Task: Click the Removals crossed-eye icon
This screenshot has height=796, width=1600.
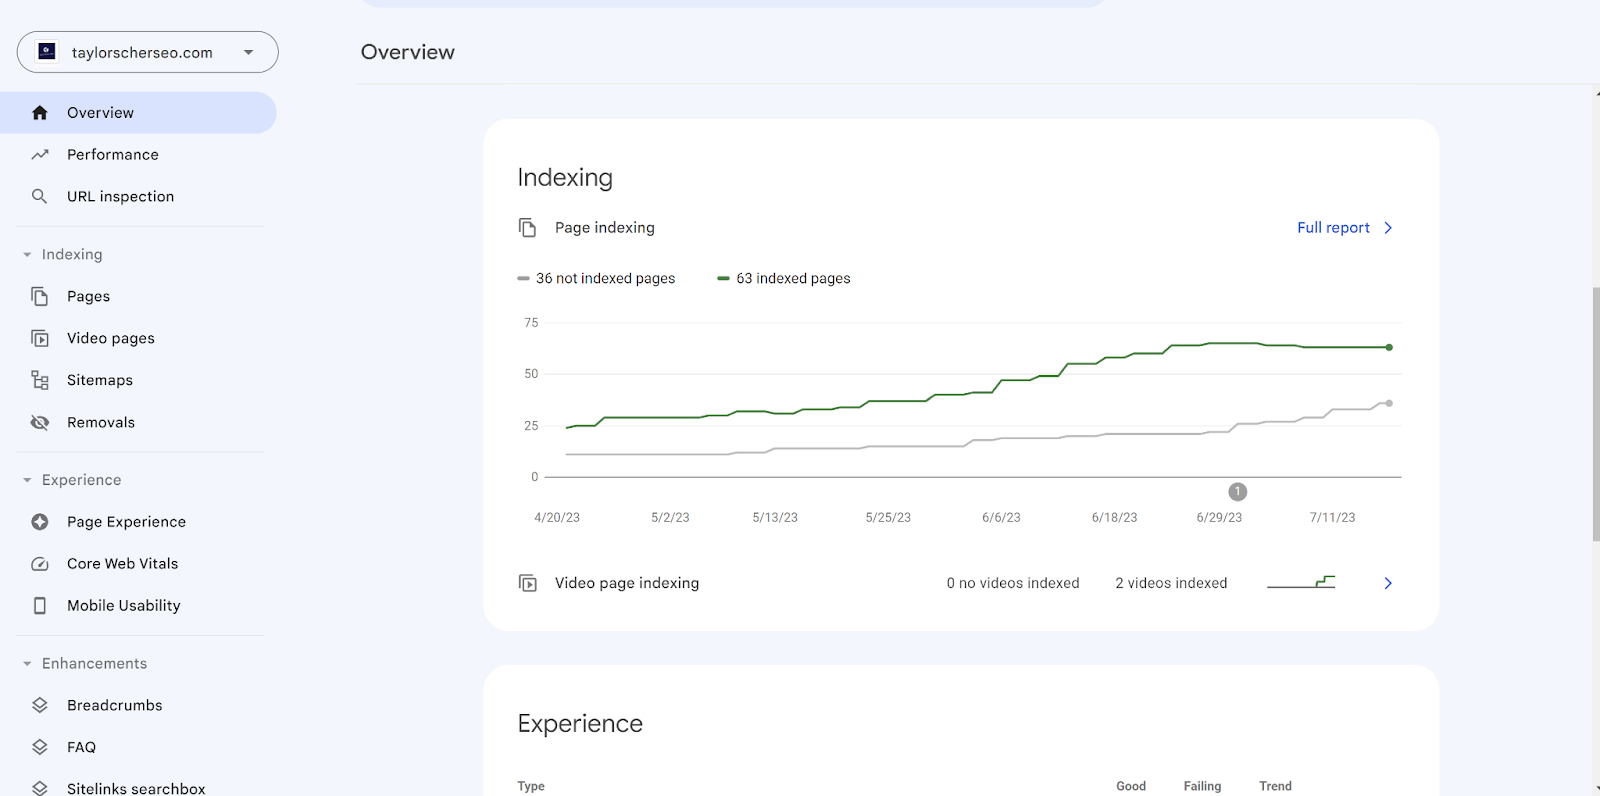Action: point(40,423)
